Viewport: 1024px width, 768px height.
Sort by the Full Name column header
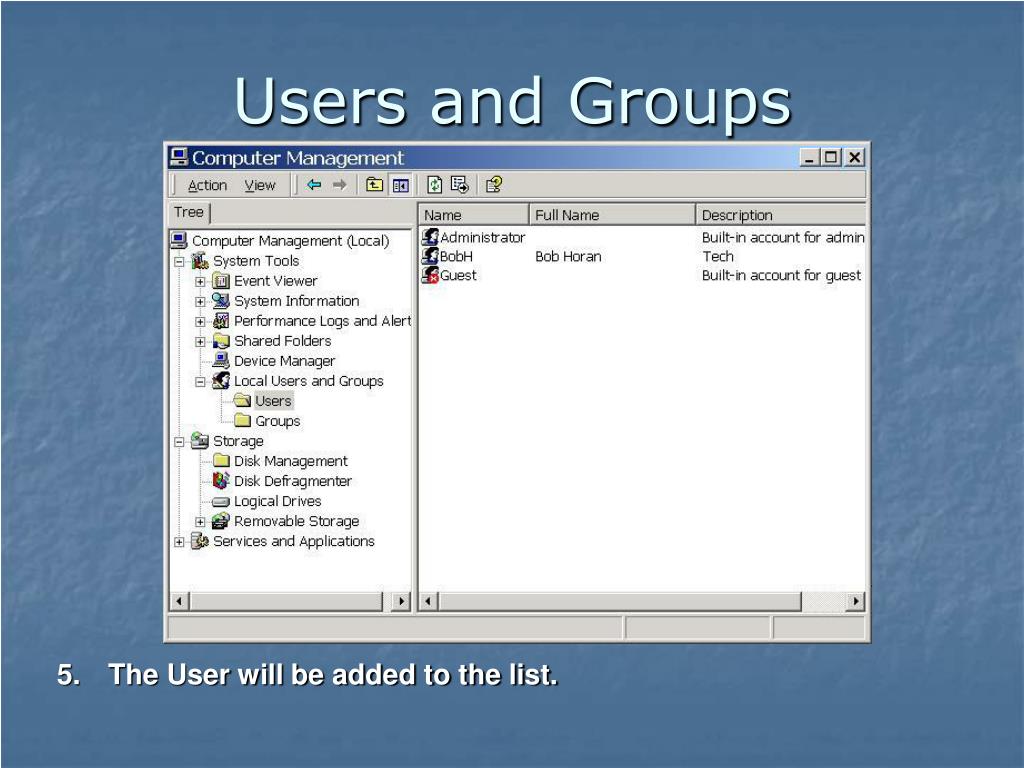click(x=612, y=215)
